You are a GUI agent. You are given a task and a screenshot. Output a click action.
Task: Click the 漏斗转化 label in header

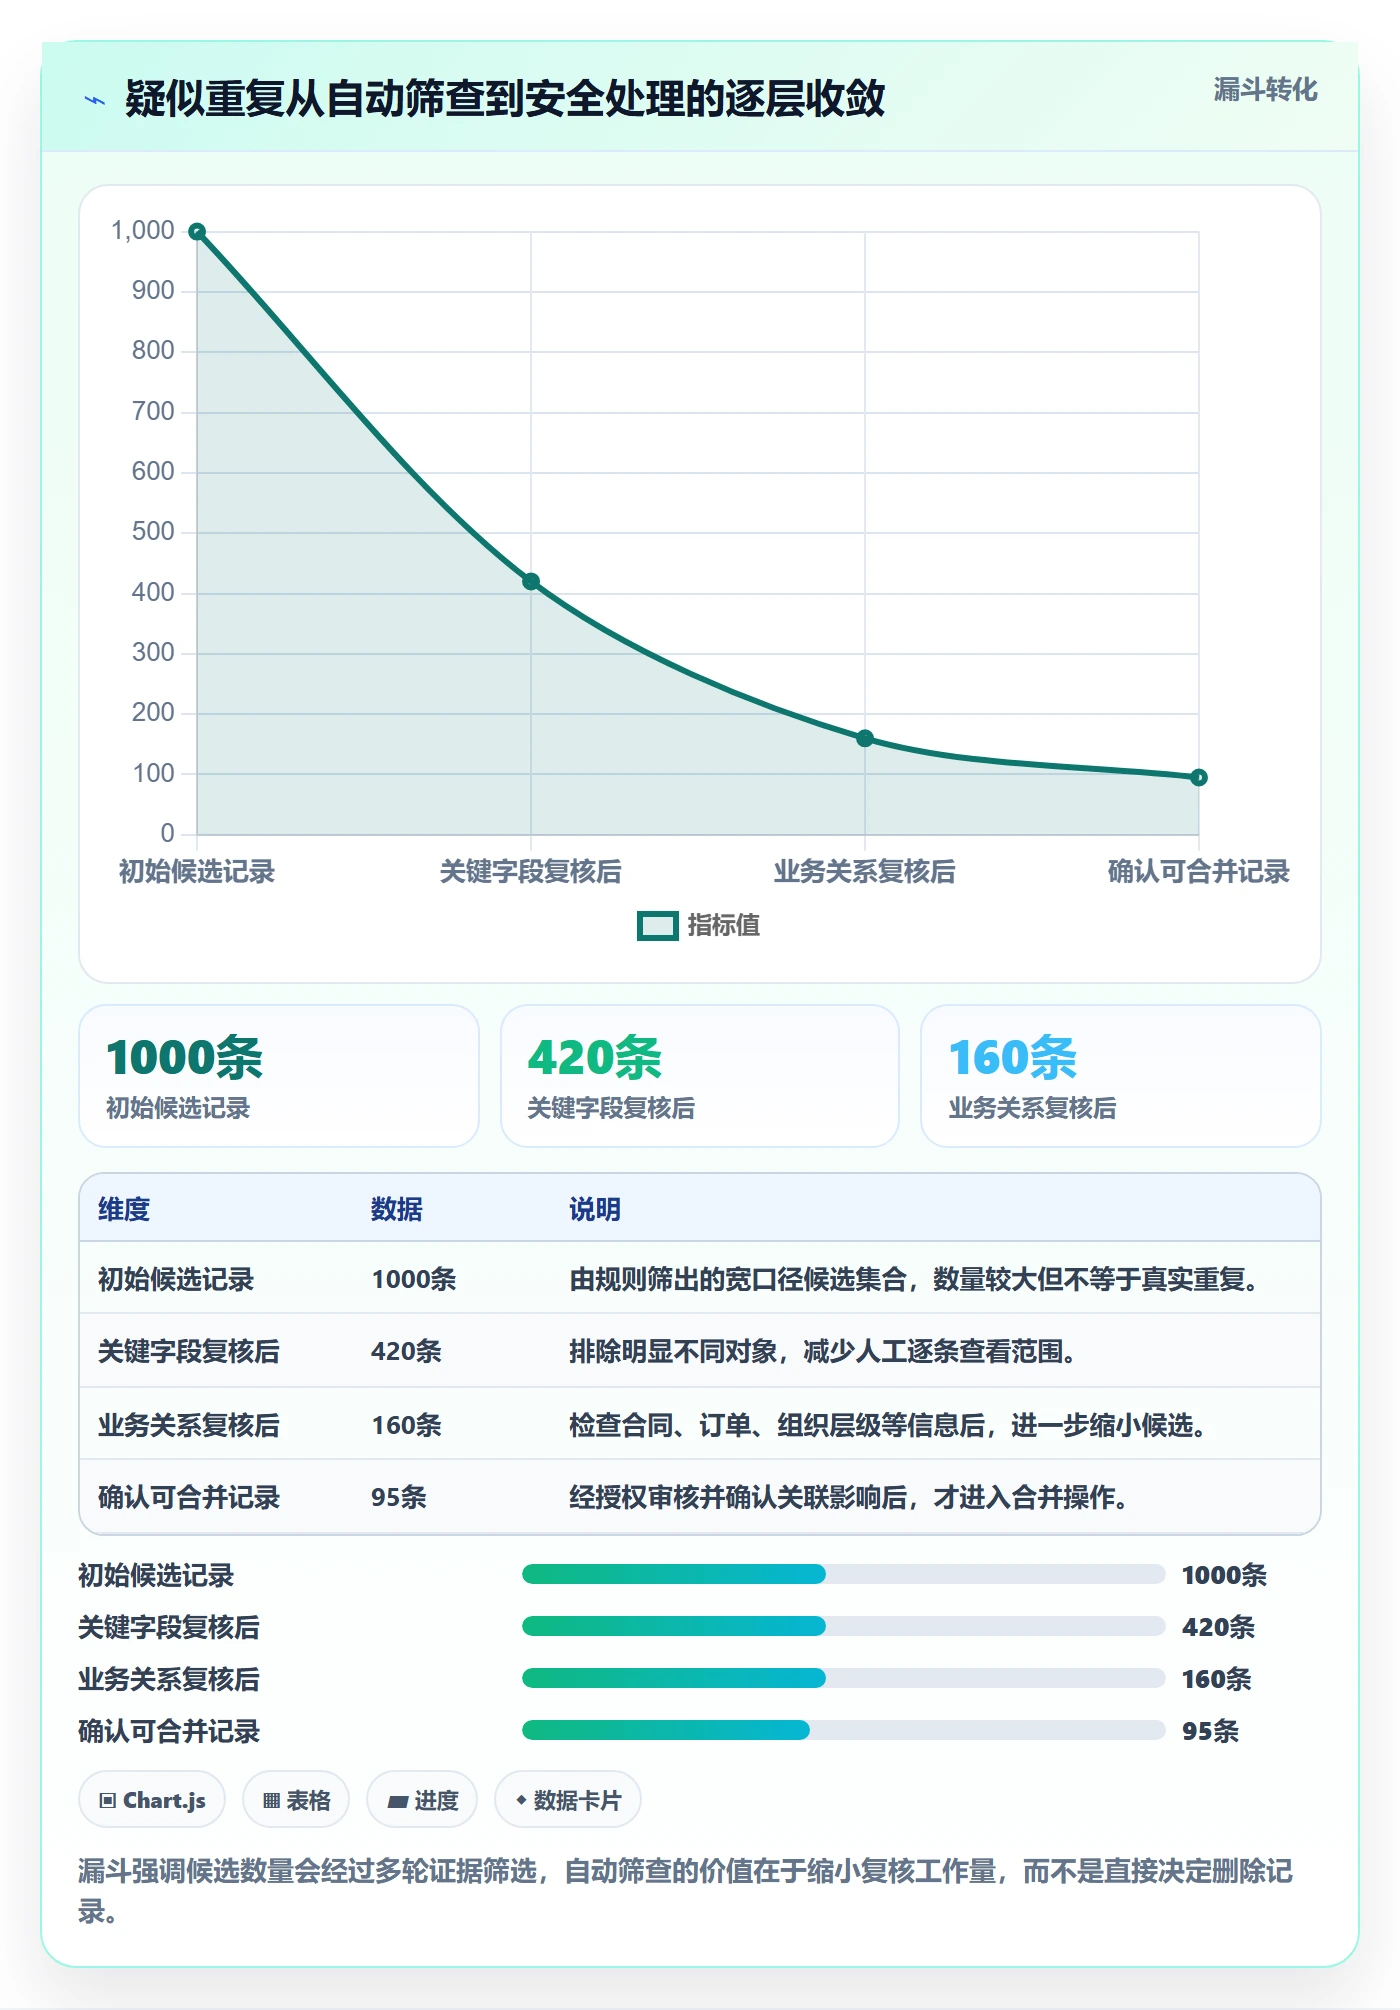click(x=1265, y=90)
